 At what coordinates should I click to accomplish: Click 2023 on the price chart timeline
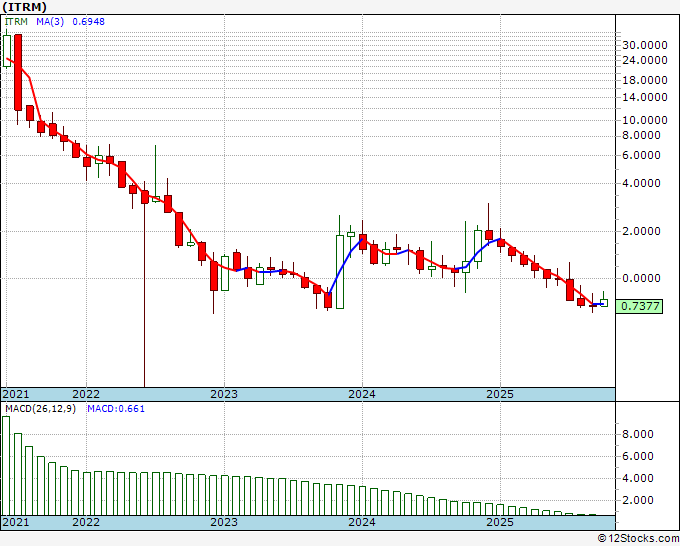(223, 394)
